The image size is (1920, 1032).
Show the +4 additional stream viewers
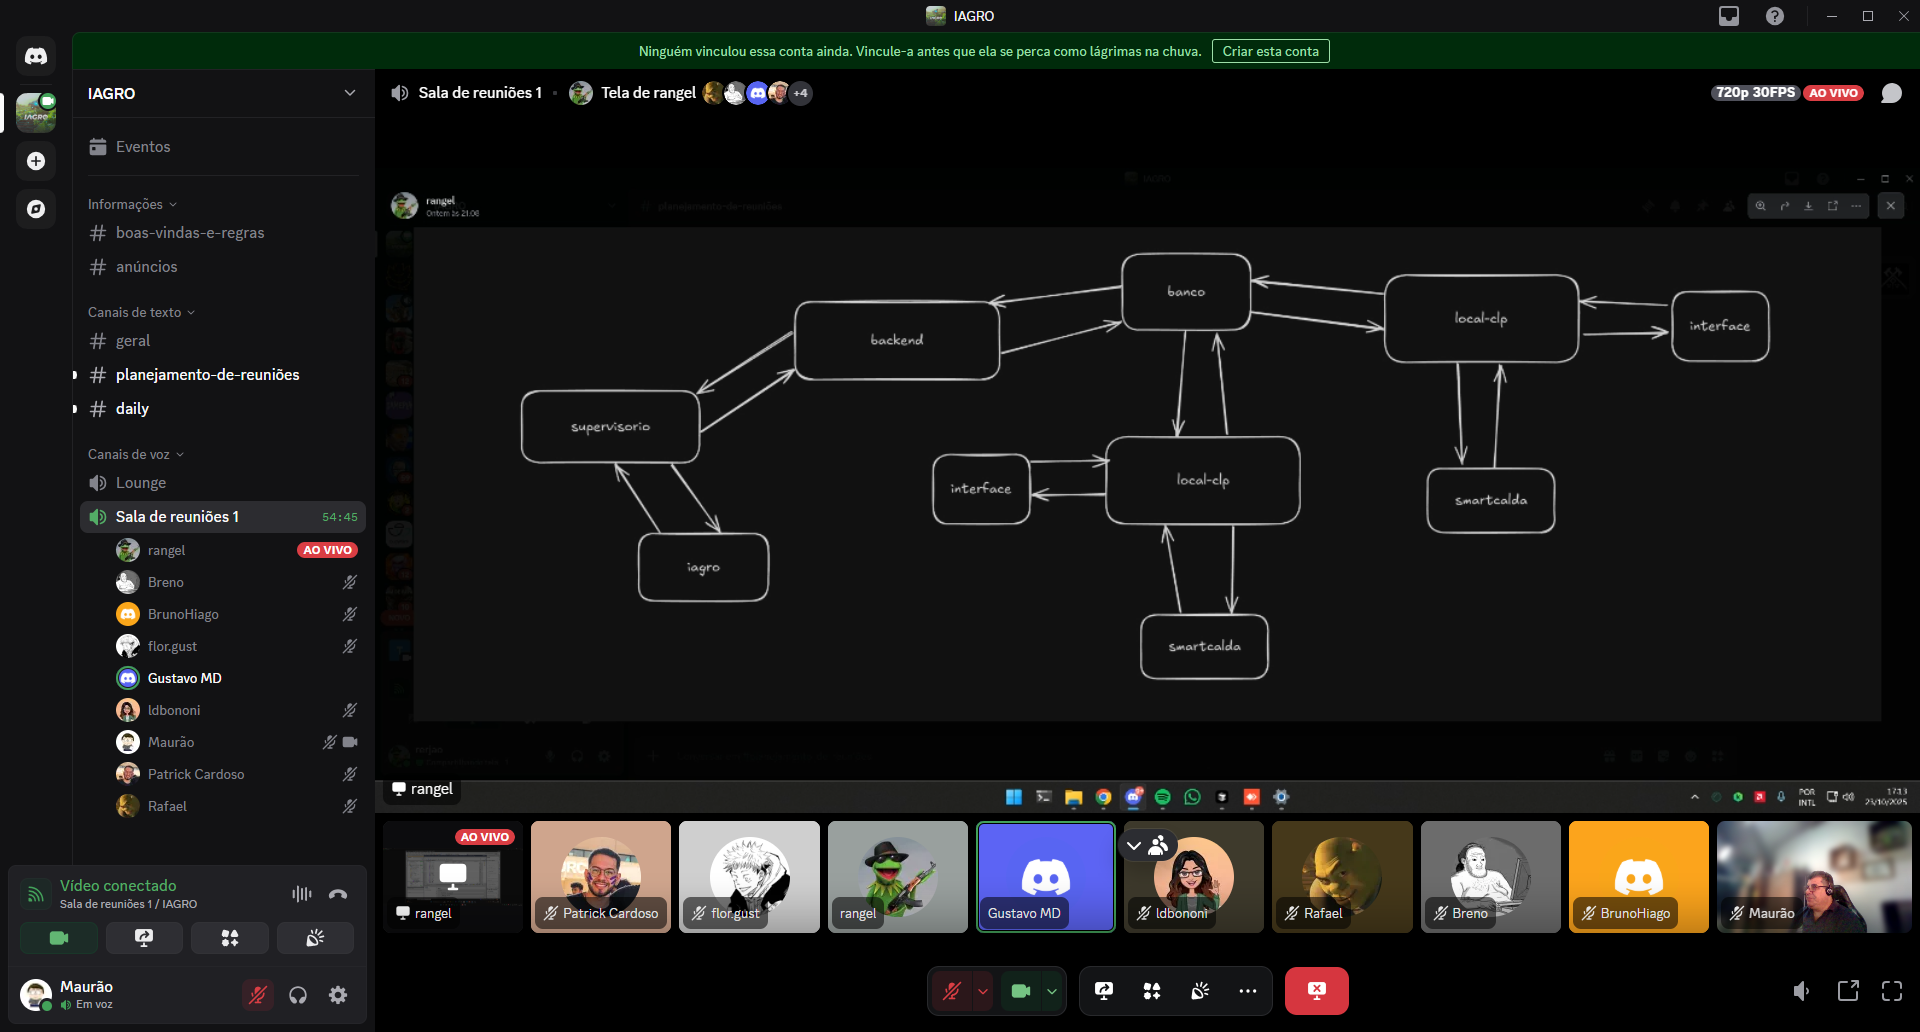click(x=801, y=93)
